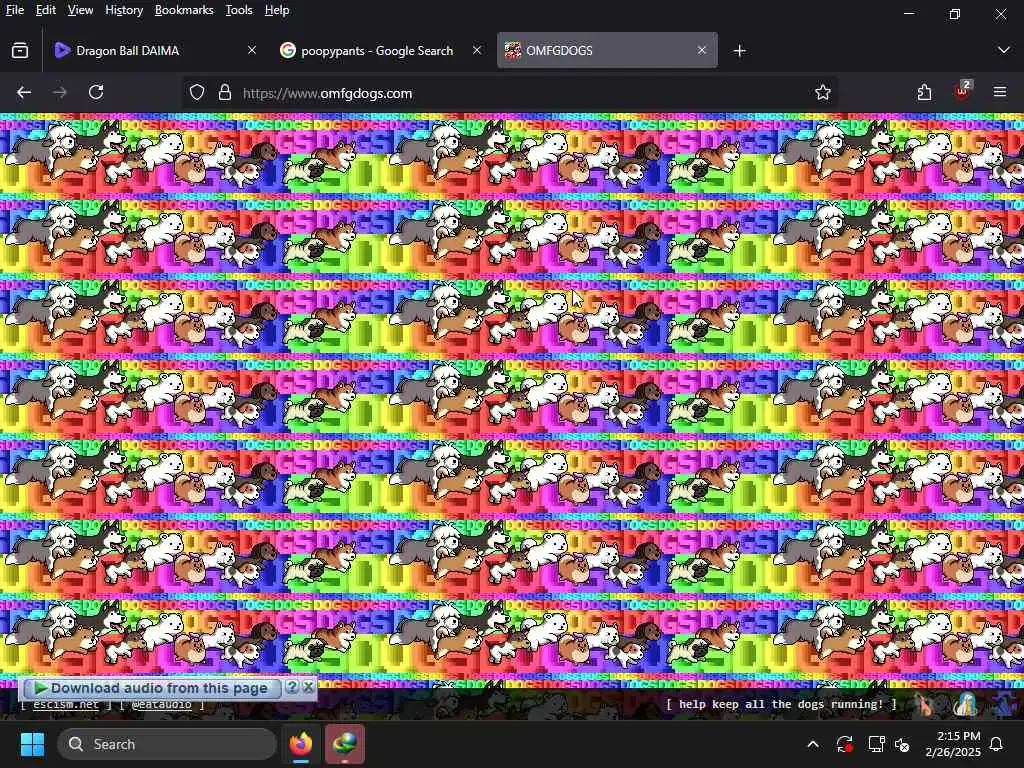
Task: Open the File menu
Action: (x=14, y=10)
